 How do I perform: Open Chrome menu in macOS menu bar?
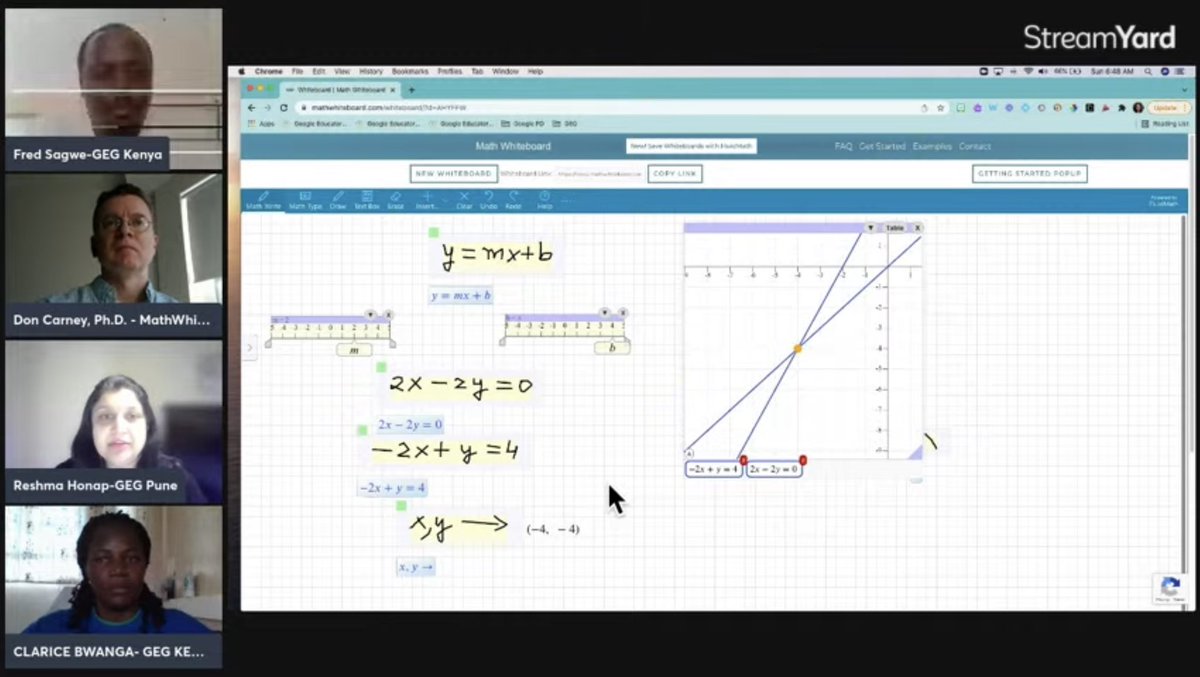click(x=269, y=72)
